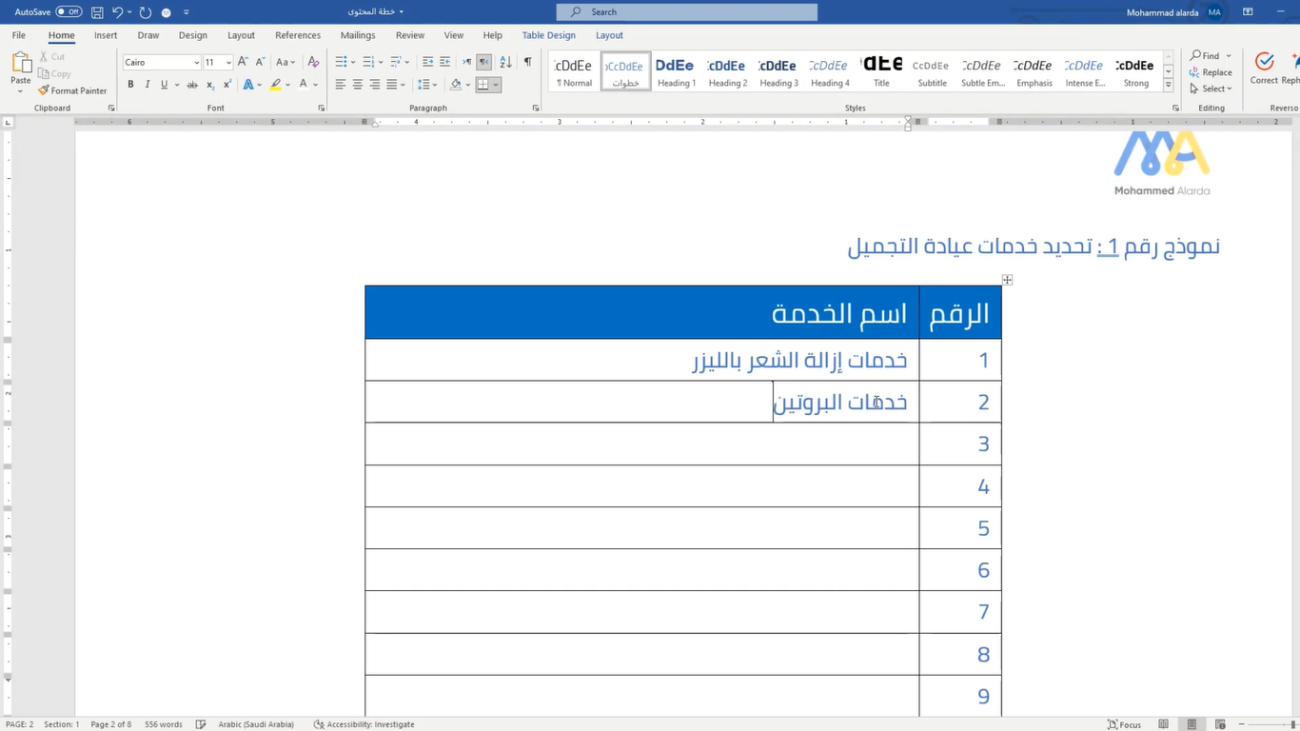
Task: Open Table Design tab
Action: pyautogui.click(x=549, y=35)
